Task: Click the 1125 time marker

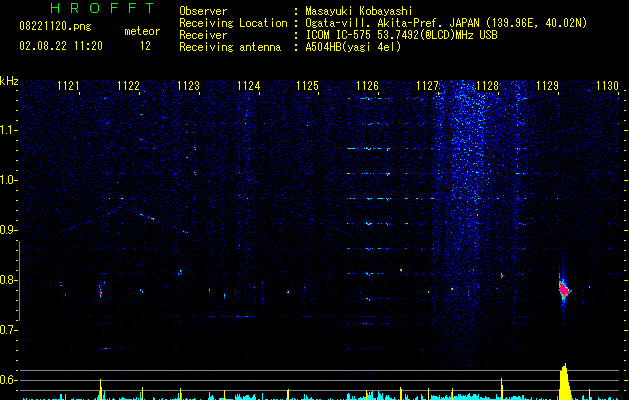Action: tap(307, 86)
